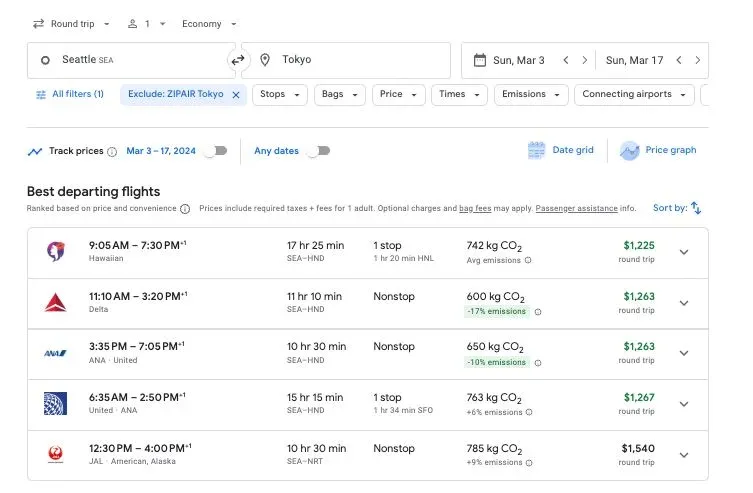Open the Passenger assistance link
The height and width of the screenshot is (493, 753).
coord(576,208)
